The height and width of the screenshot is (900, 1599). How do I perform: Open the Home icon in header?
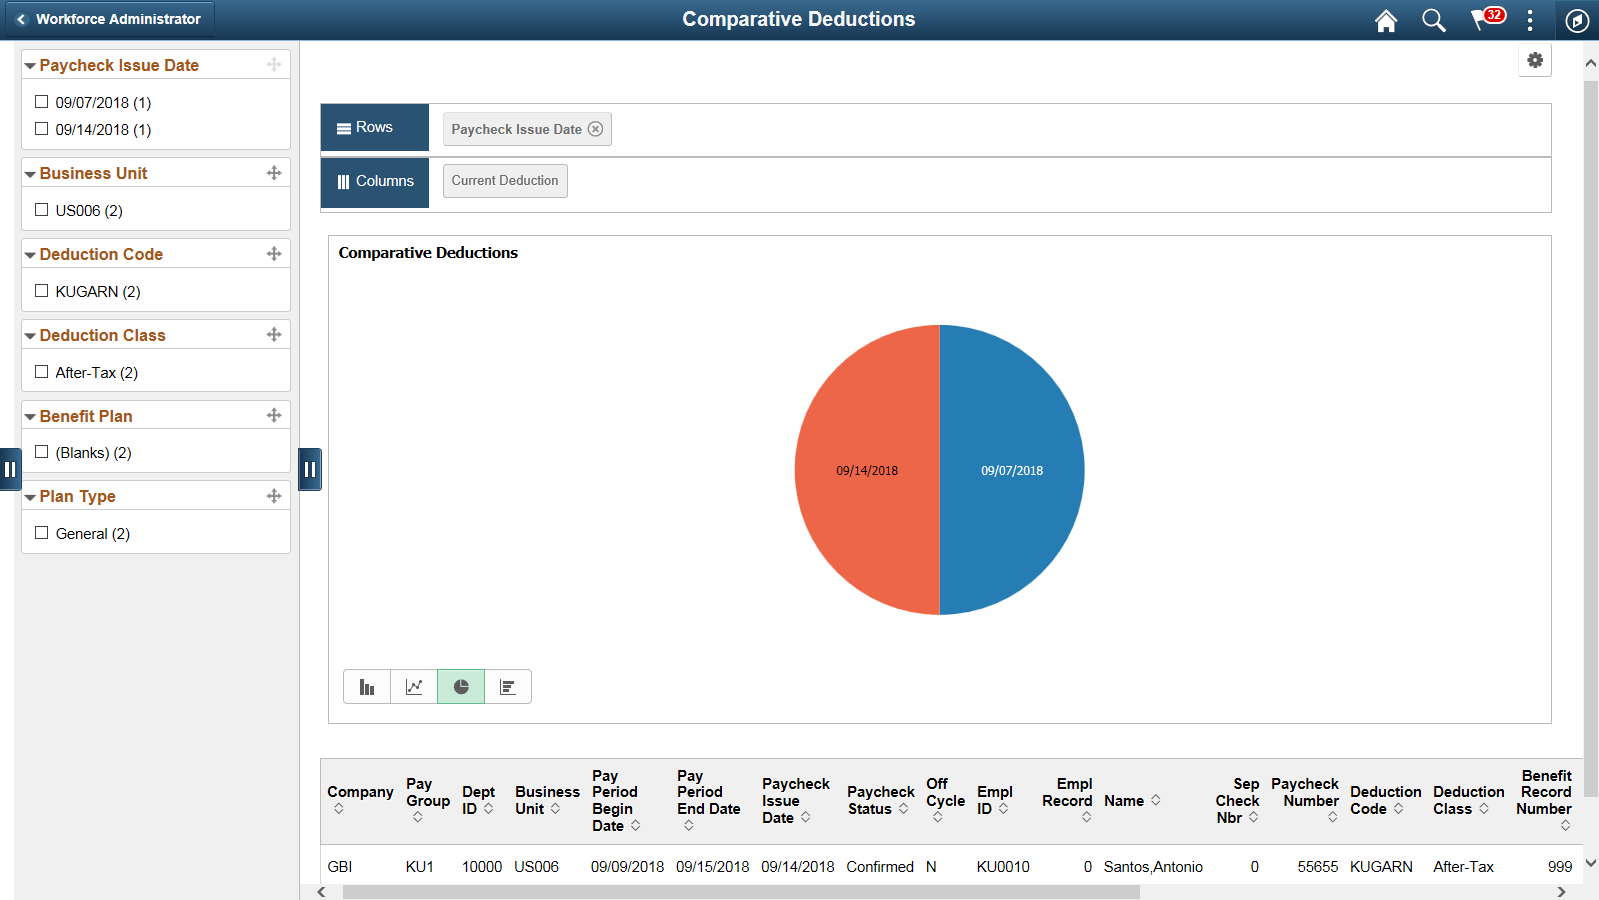(x=1385, y=20)
